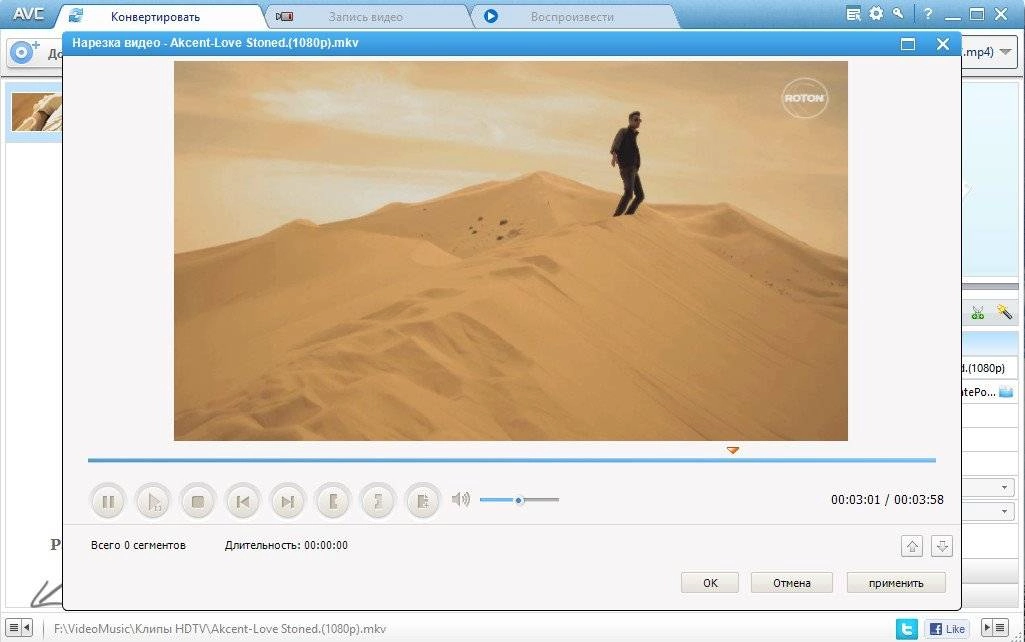The width and height of the screenshot is (1025, 642).
Task: Expand the output format (.mp4) dropdown
Action: (x=1005, y=52)
